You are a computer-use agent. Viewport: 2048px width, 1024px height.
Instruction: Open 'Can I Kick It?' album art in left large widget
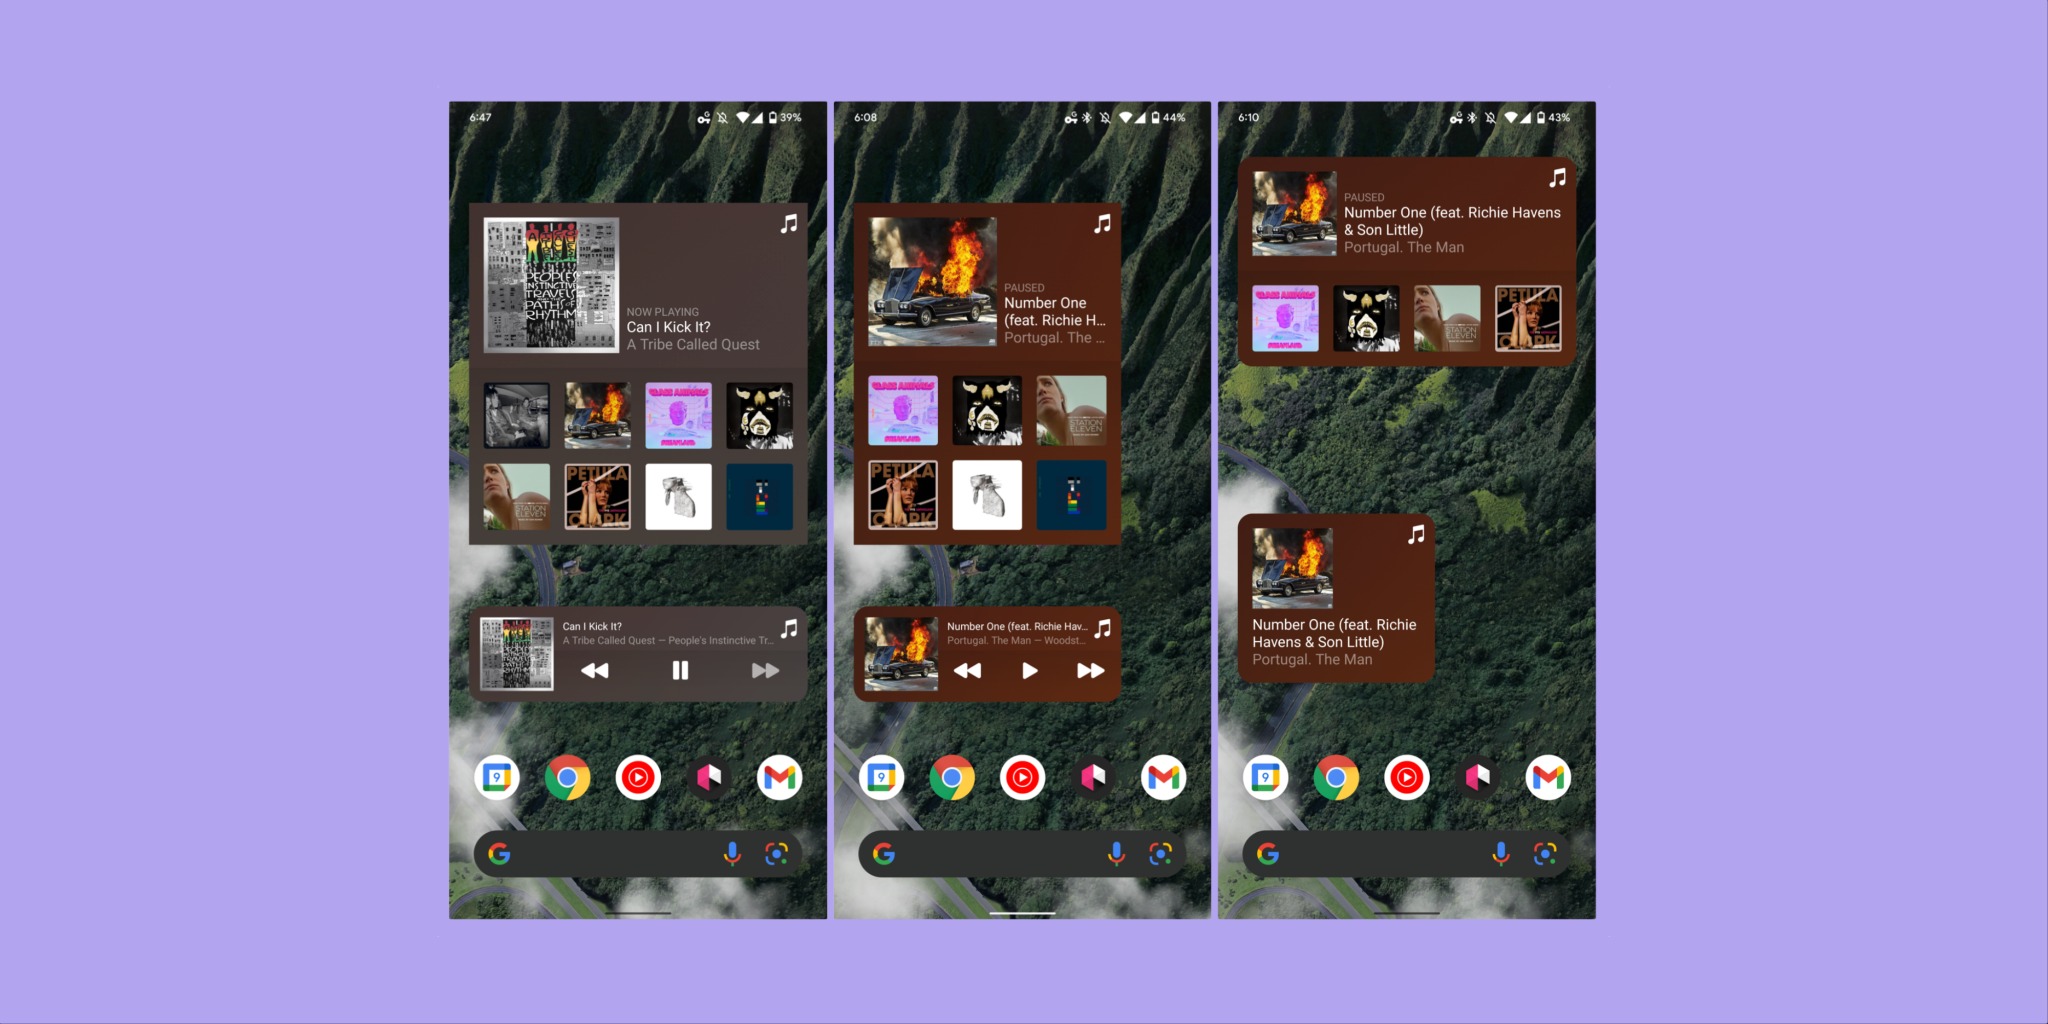coord(551,285)
